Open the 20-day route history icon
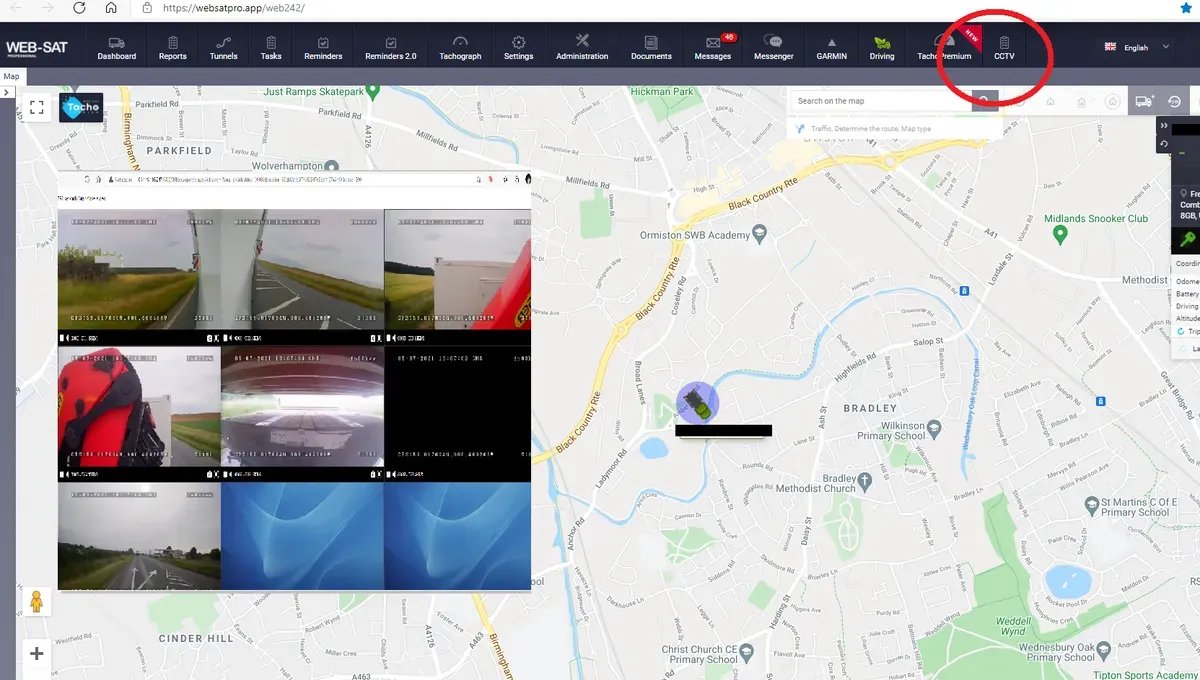This screenshot has height=680, width=1200. pos(1172,101)
